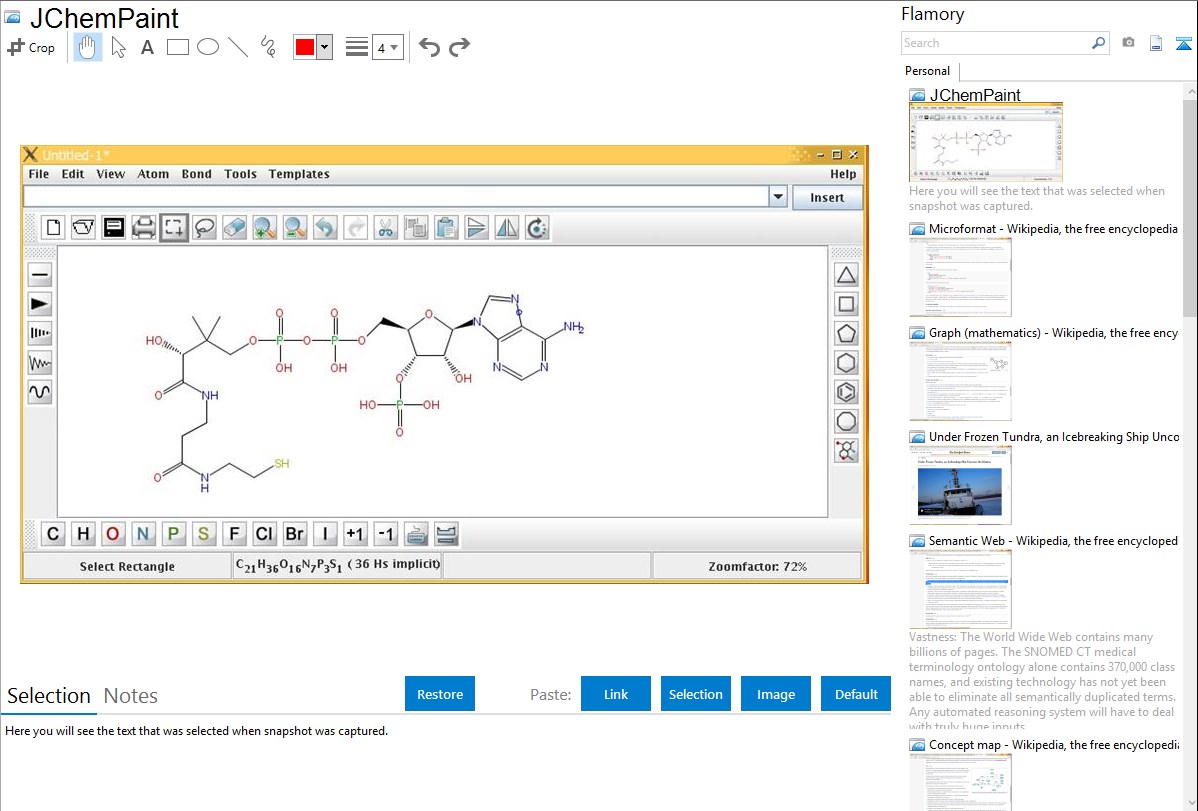The width and height of the screenshot is (1198, 811).
Task: Click the zoom out magnifier
Action: (x=295, y=228)
